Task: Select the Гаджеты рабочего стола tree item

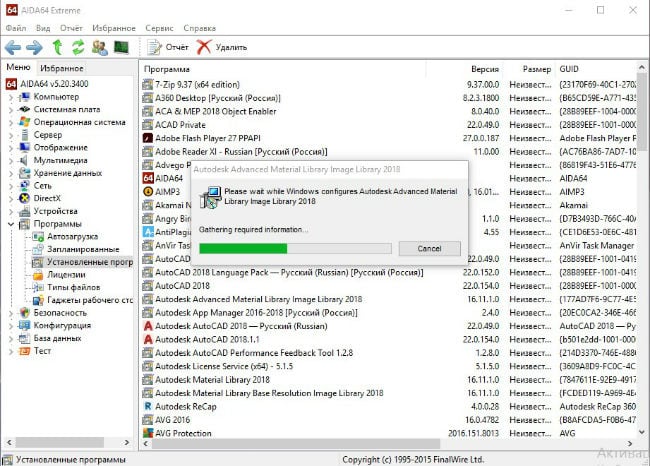Action: [x=90, y=300]
